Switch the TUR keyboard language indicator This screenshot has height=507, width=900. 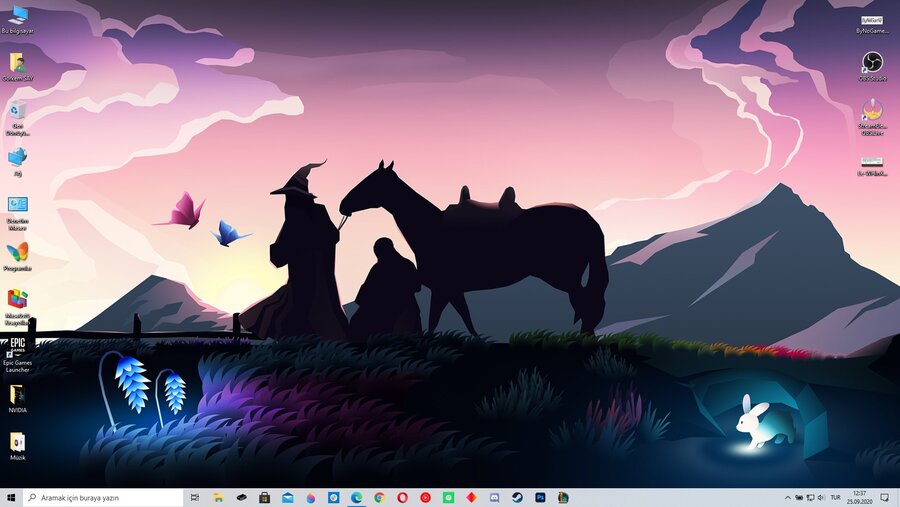pyautogui.click(x=835, y=497)
